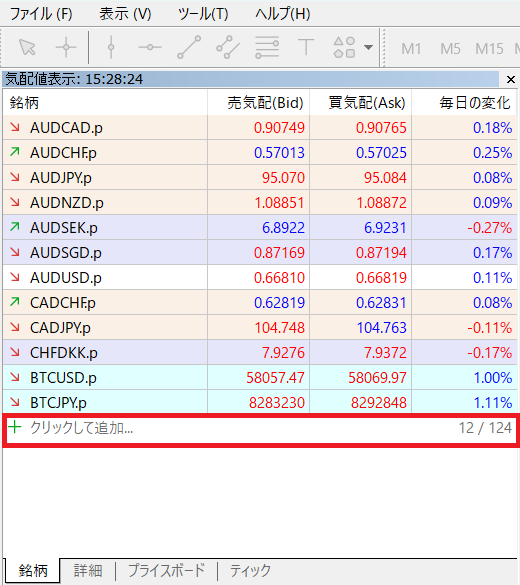Image resolution: width=520 pixels, height=585 pixels.
Task: Select the arrow cursor tool
Action: [27, 47]
